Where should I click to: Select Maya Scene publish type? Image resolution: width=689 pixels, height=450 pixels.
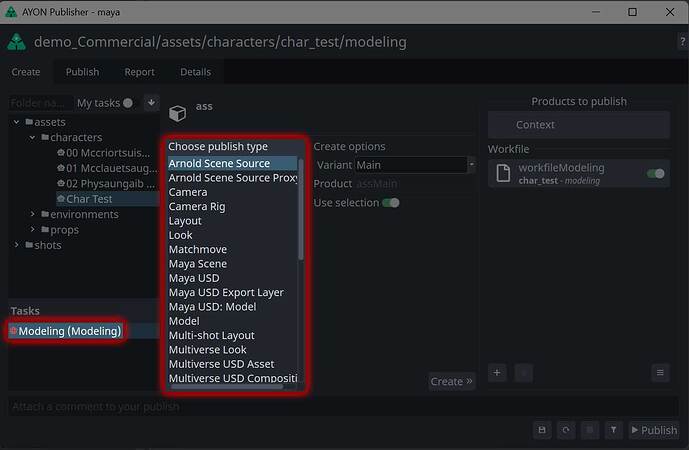[x=232, y=264]
